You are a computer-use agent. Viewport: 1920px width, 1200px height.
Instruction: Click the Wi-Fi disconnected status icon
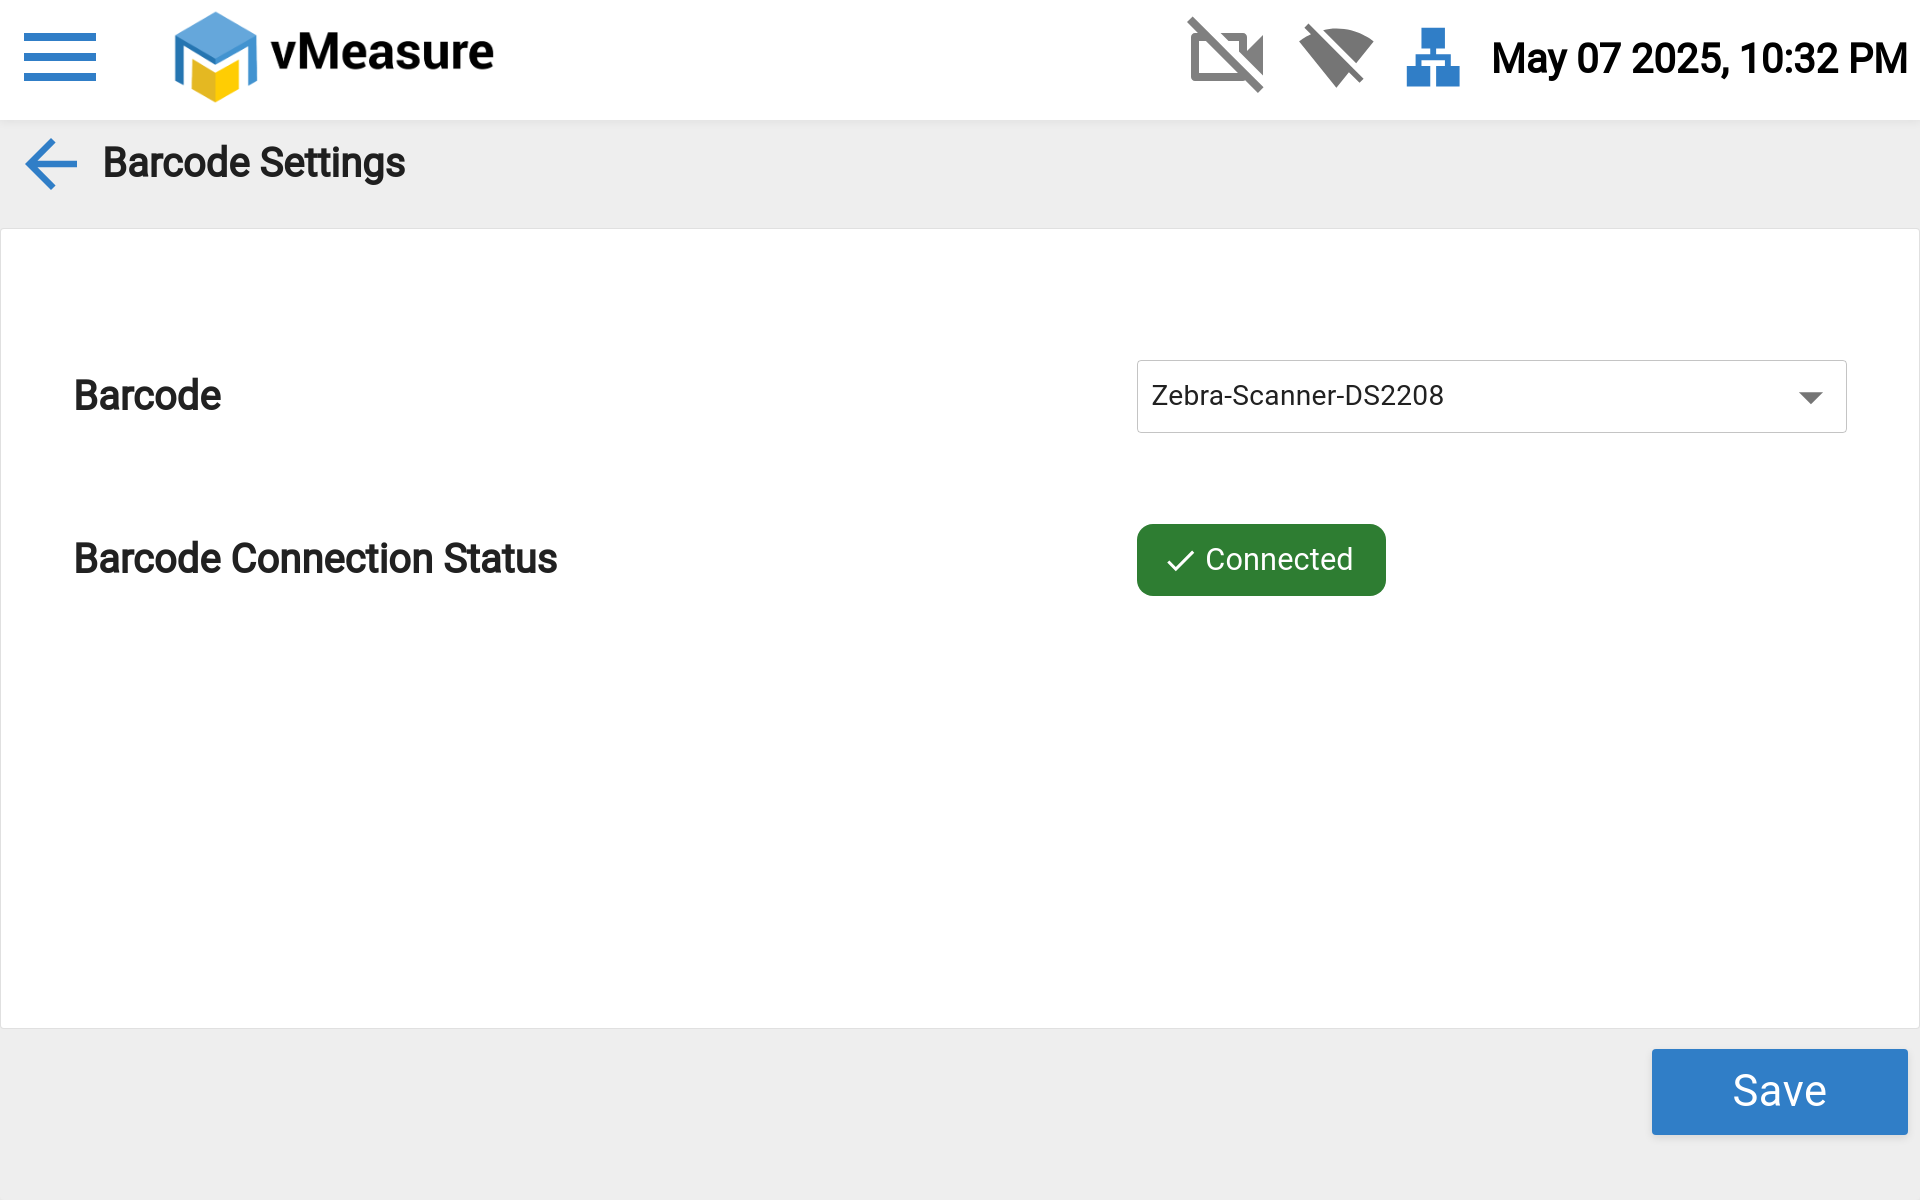1335,56
